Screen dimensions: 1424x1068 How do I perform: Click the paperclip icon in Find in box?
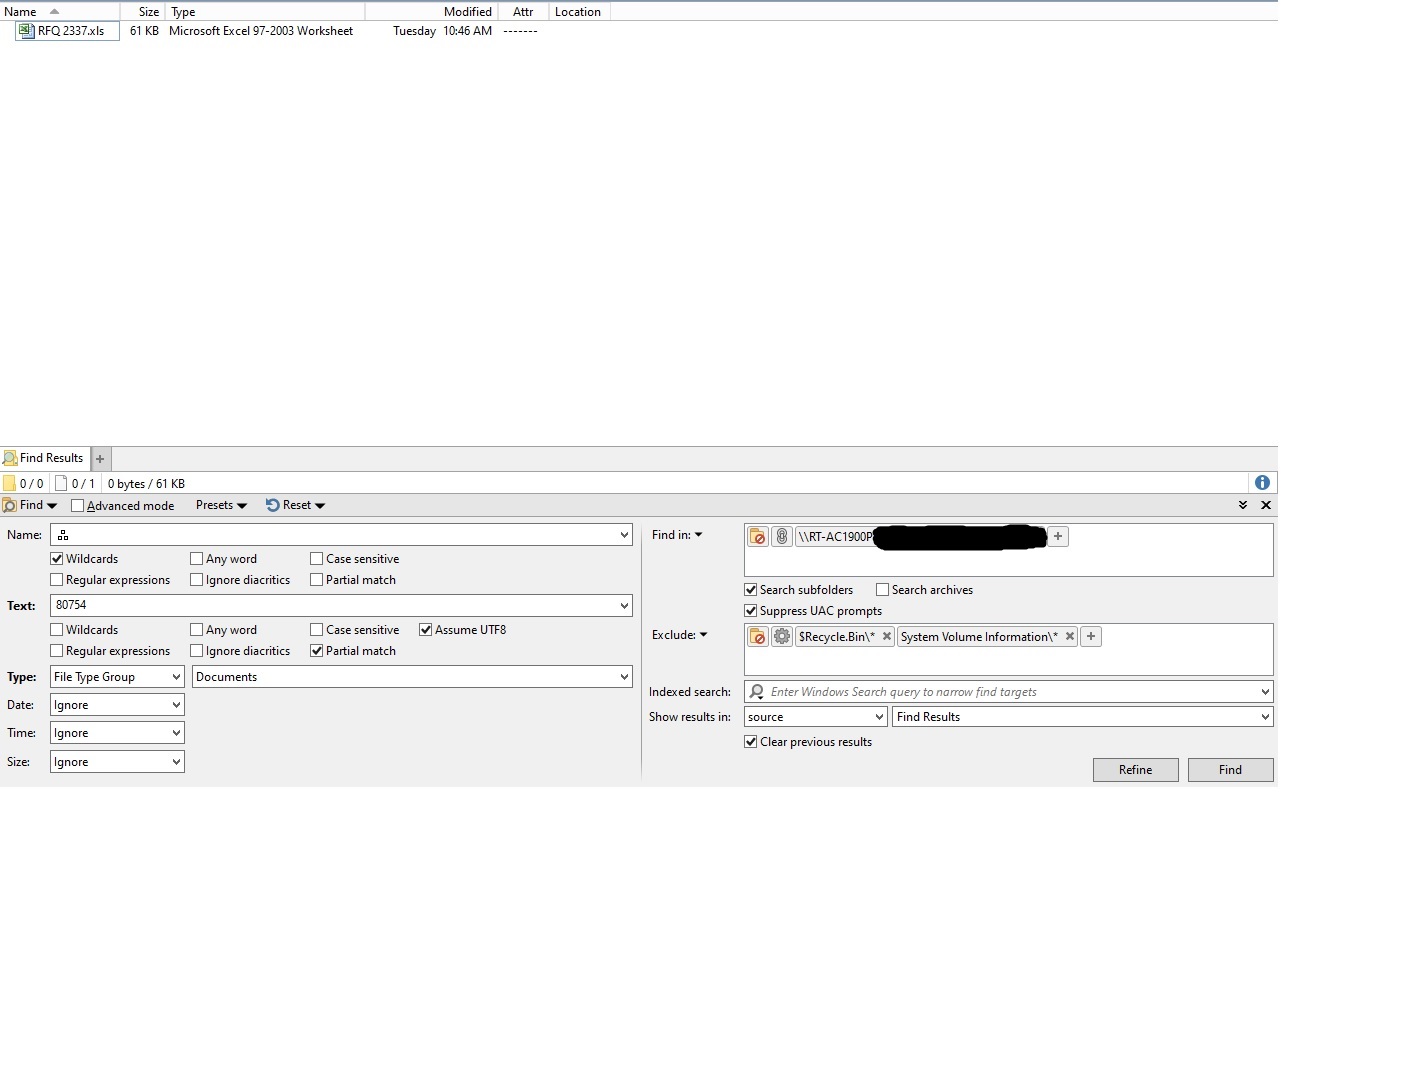[782, 537]
